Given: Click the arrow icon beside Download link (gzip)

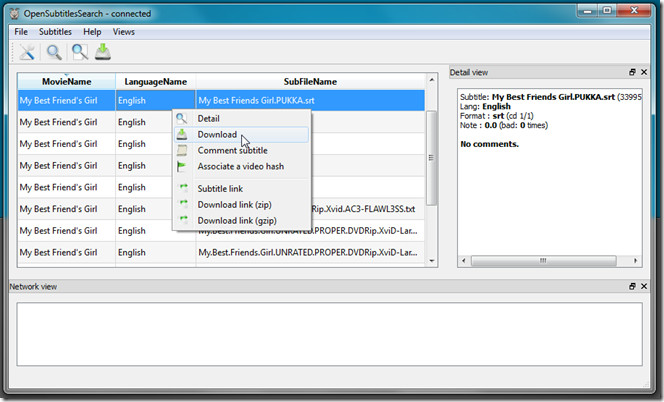Looking at the screenshot, I should (x=183, y=219).
